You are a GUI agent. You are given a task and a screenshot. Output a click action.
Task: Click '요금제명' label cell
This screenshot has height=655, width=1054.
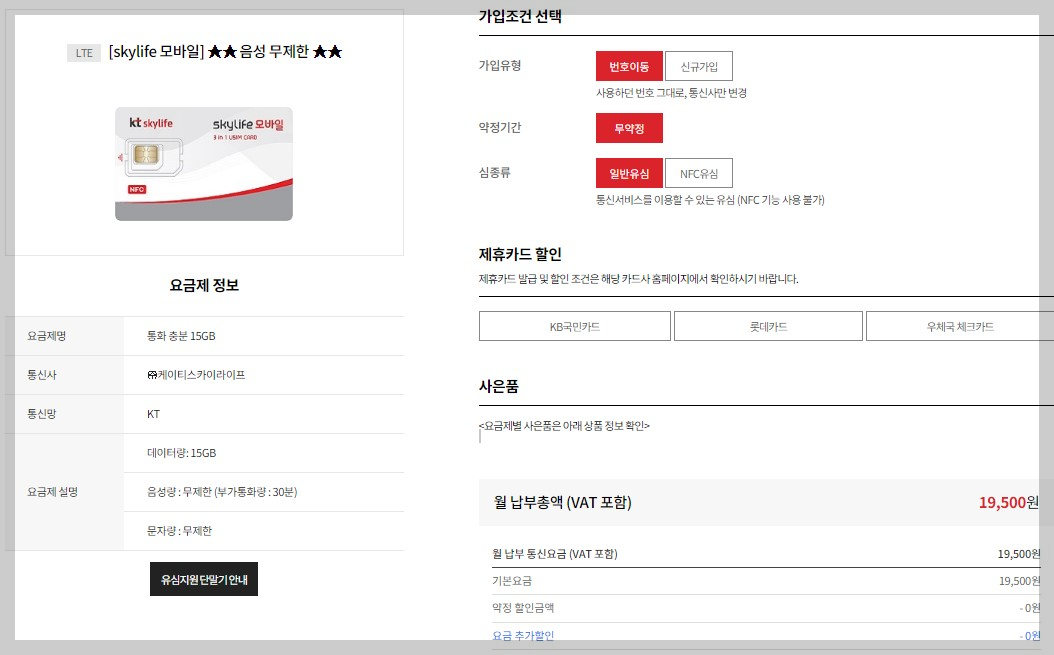pyautogui.click(x=65, y=336)
